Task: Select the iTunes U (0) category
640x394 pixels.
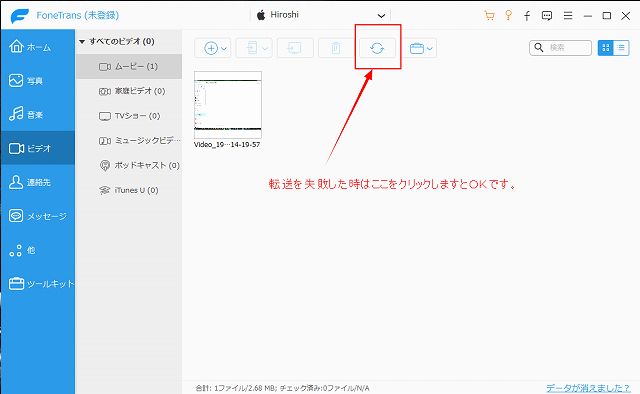Action: (129, 190)
